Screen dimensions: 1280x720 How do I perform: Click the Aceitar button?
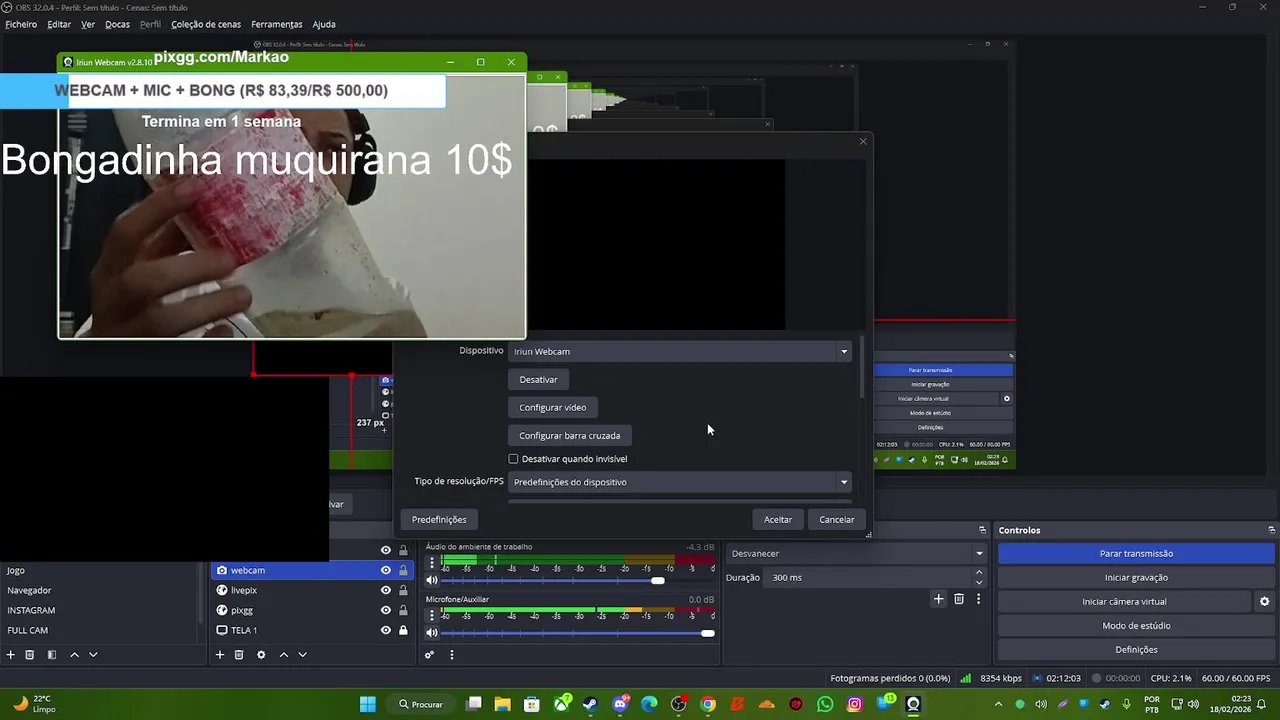click(x=778, y=519)
